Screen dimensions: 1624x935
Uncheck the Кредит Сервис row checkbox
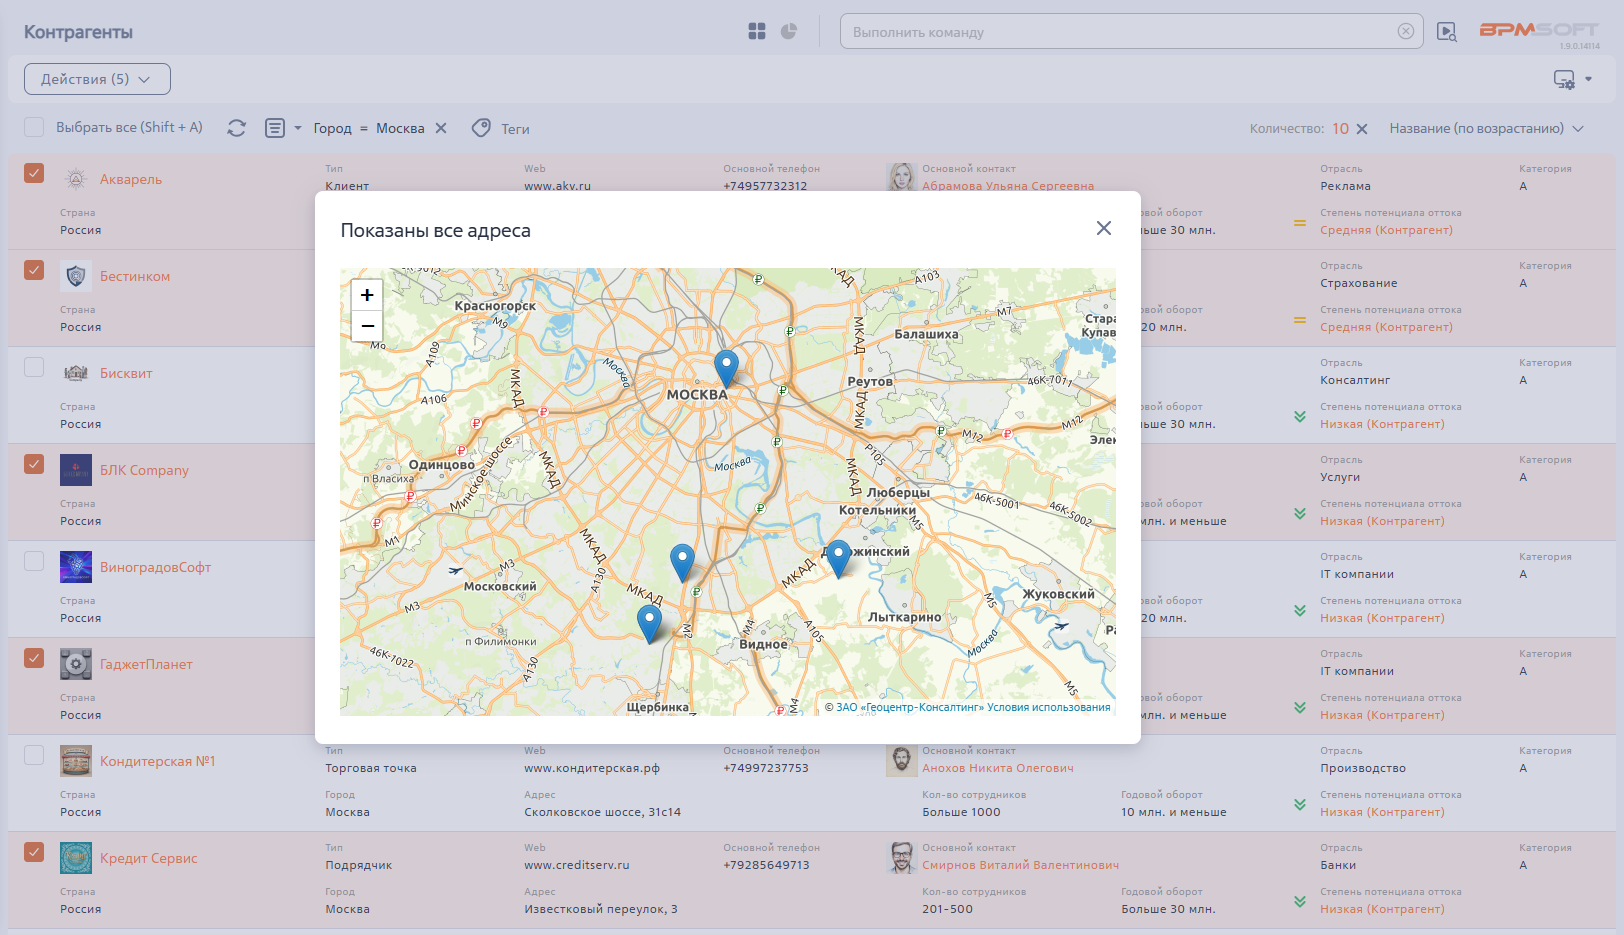pos(34,852)
